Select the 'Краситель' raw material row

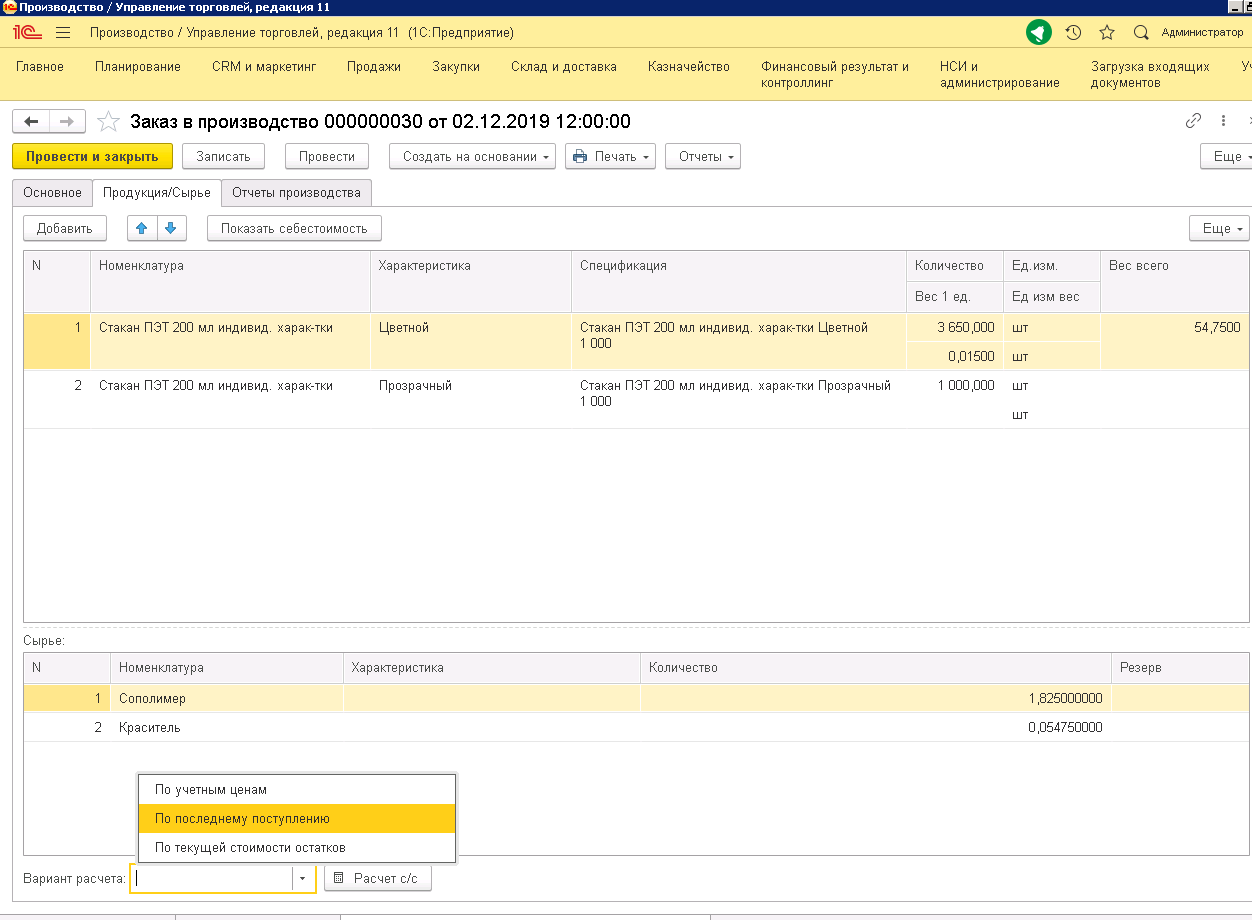click(636, 728)
